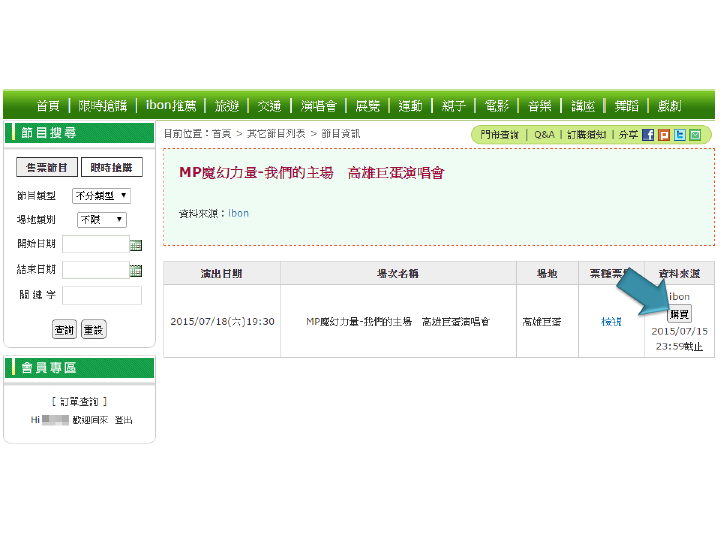Share this page on Facebook

(648, 134)
